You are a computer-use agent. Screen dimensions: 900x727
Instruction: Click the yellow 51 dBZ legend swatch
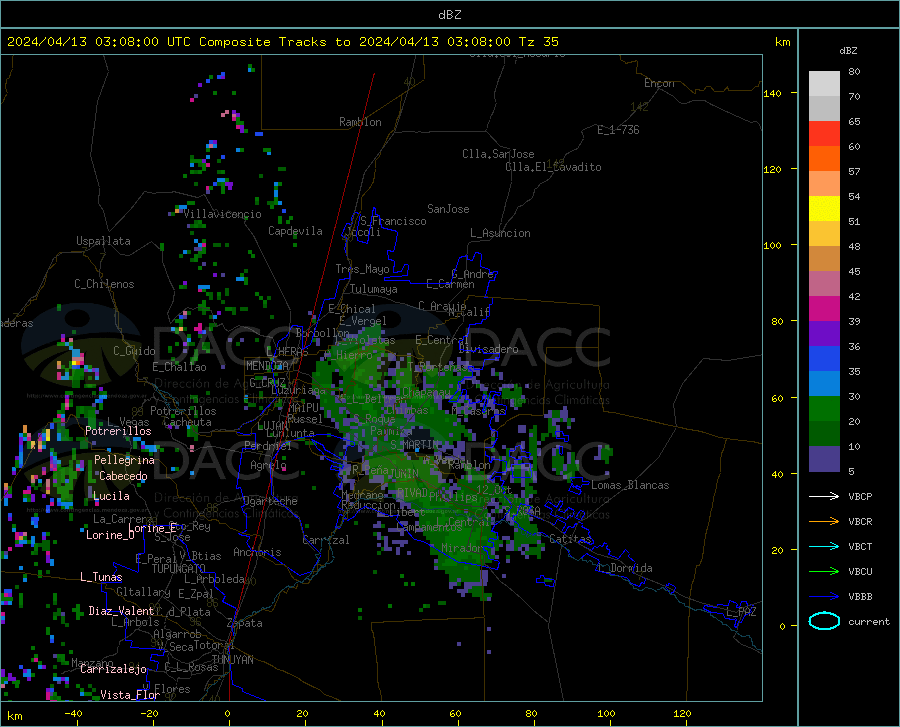pos(824,209)
